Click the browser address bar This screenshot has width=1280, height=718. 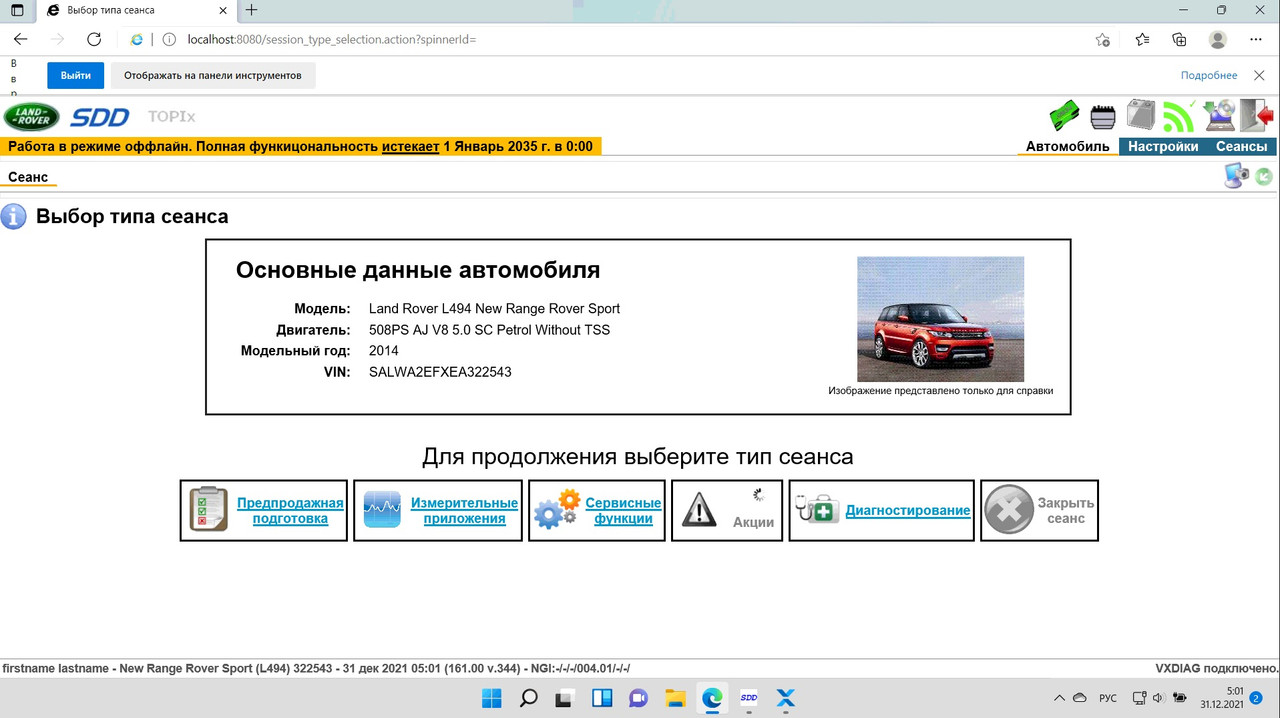click(x=620, y=39)
